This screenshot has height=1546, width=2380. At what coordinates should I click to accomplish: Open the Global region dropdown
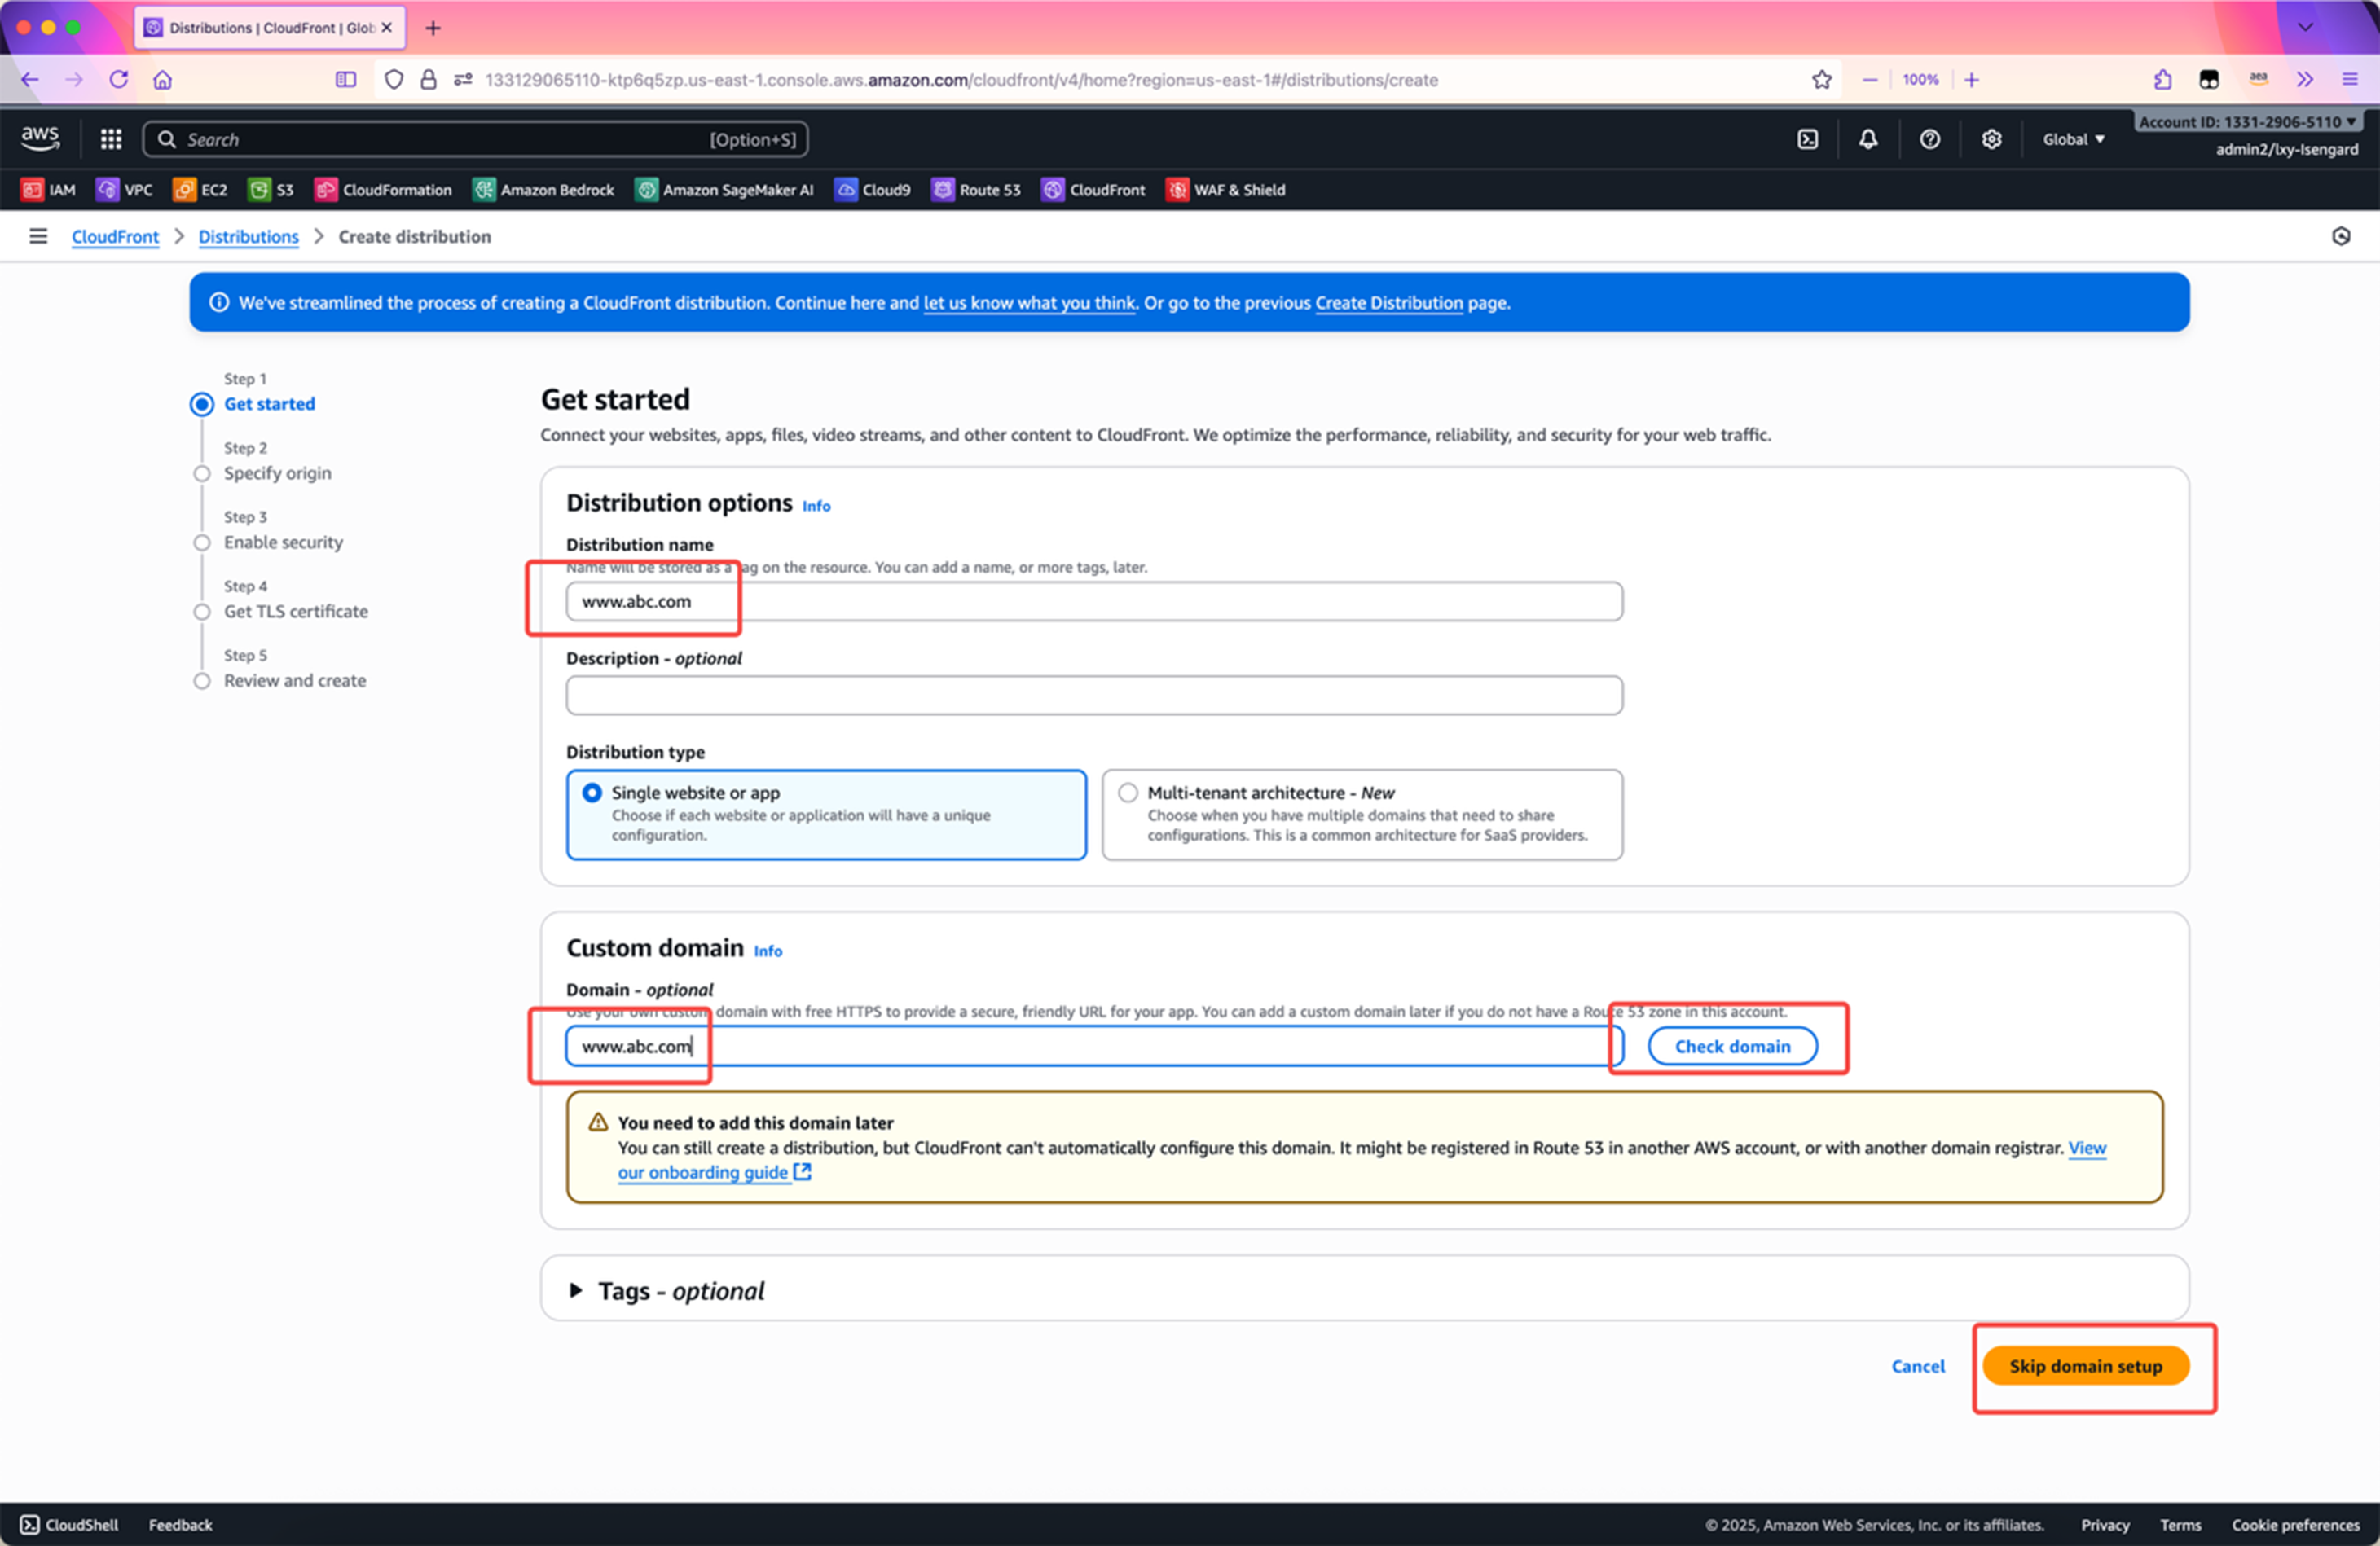click(x=2072, y=139)
